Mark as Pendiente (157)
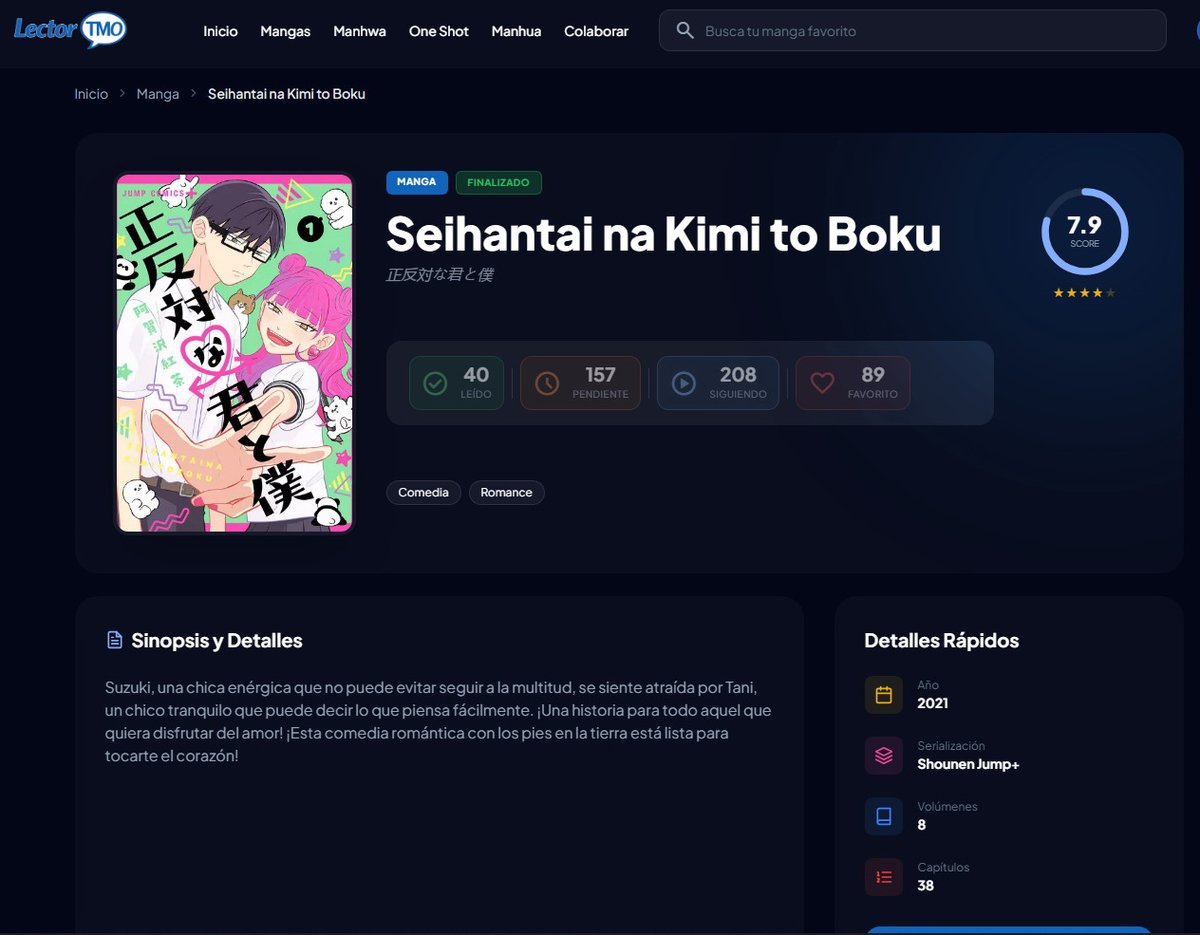This screenshot has width=1200, height=935. [580, 383]
